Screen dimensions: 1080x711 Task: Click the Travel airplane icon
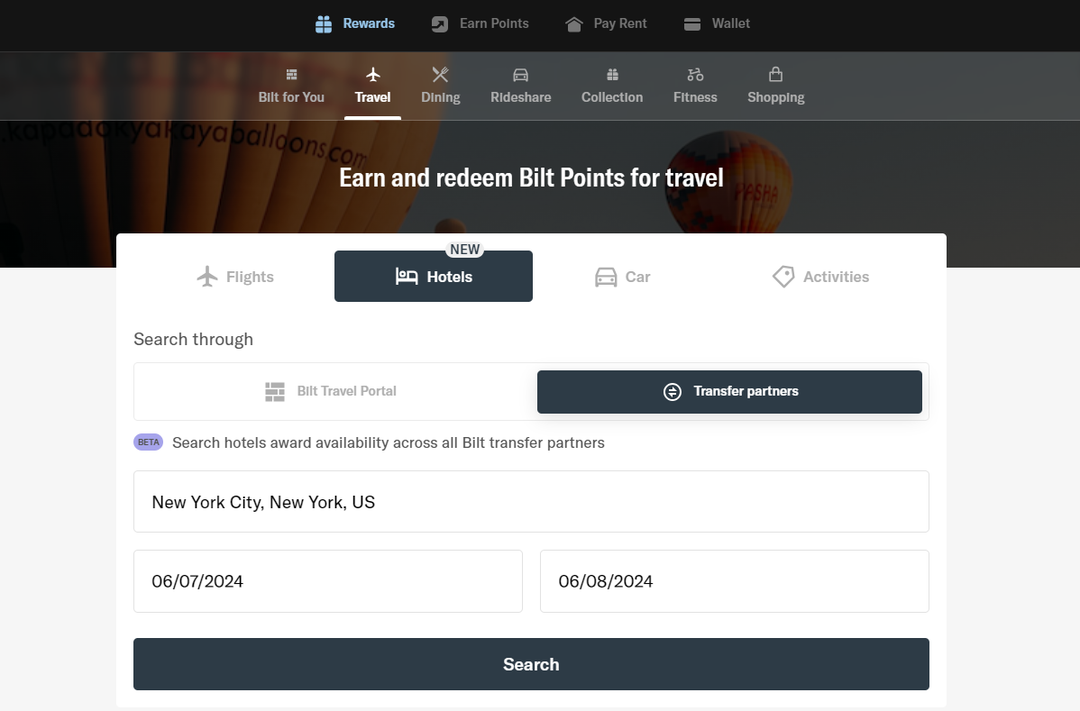[x=372, y=74]
